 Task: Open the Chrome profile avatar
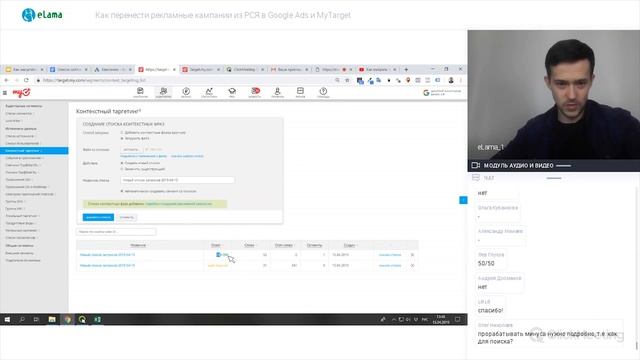(x=451, y=80)
